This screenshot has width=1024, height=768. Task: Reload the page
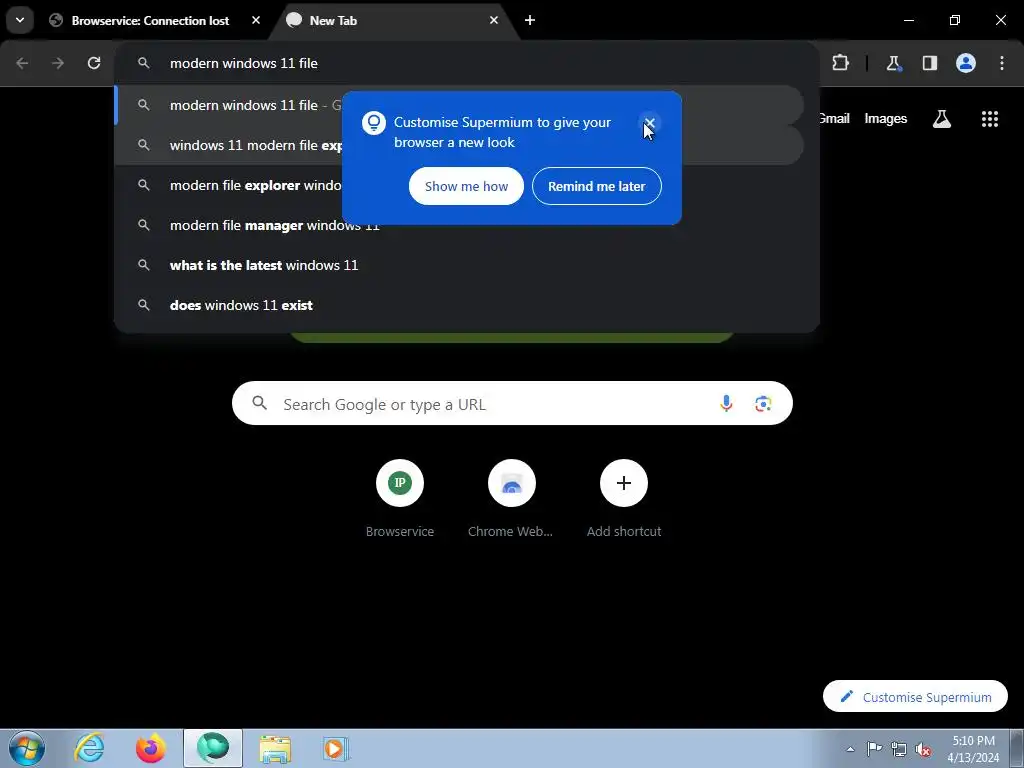[x=94, y=63]
